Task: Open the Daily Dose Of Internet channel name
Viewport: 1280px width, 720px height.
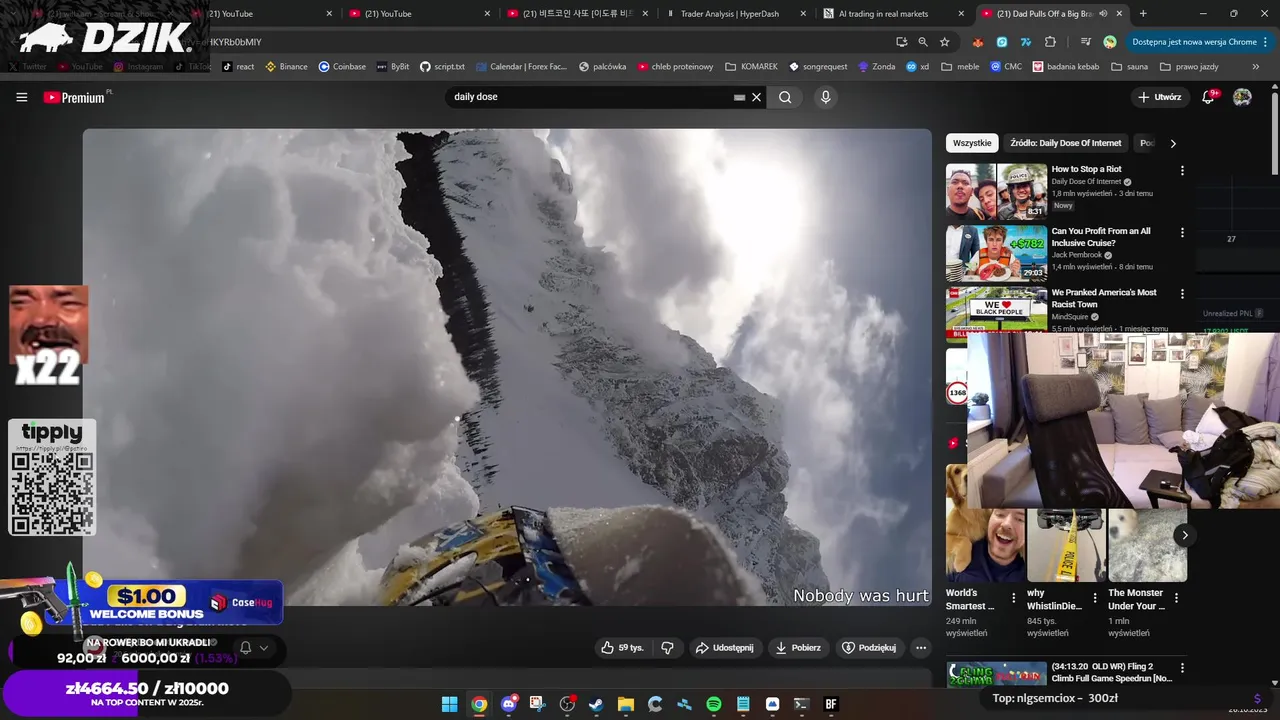Action: [1086, 182]
